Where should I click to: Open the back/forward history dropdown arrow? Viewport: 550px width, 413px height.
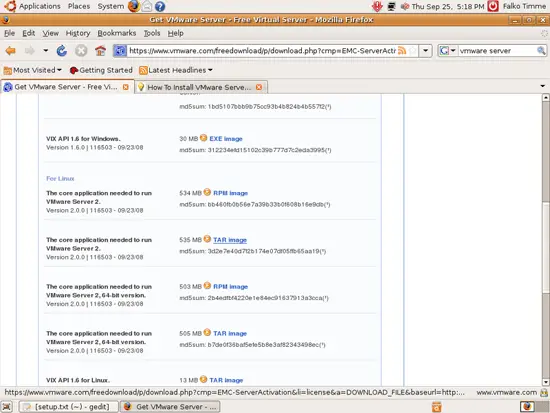(x=46, y=51)
